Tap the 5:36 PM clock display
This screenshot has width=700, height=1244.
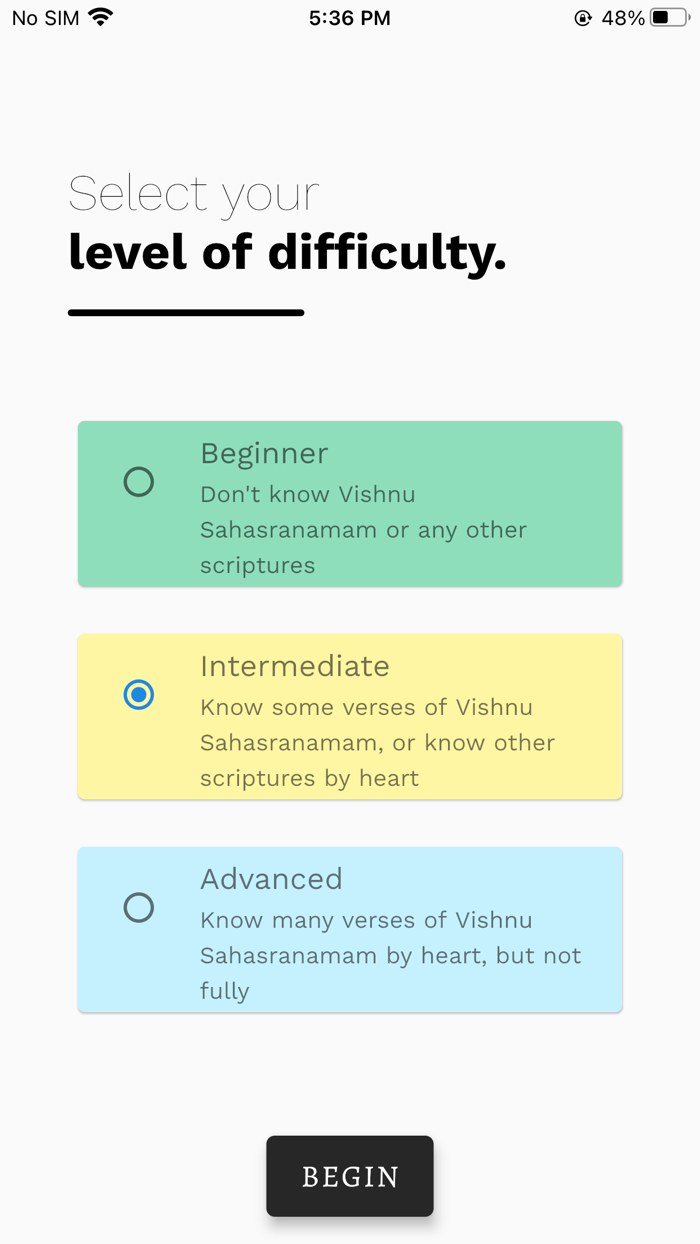(350, 17)
